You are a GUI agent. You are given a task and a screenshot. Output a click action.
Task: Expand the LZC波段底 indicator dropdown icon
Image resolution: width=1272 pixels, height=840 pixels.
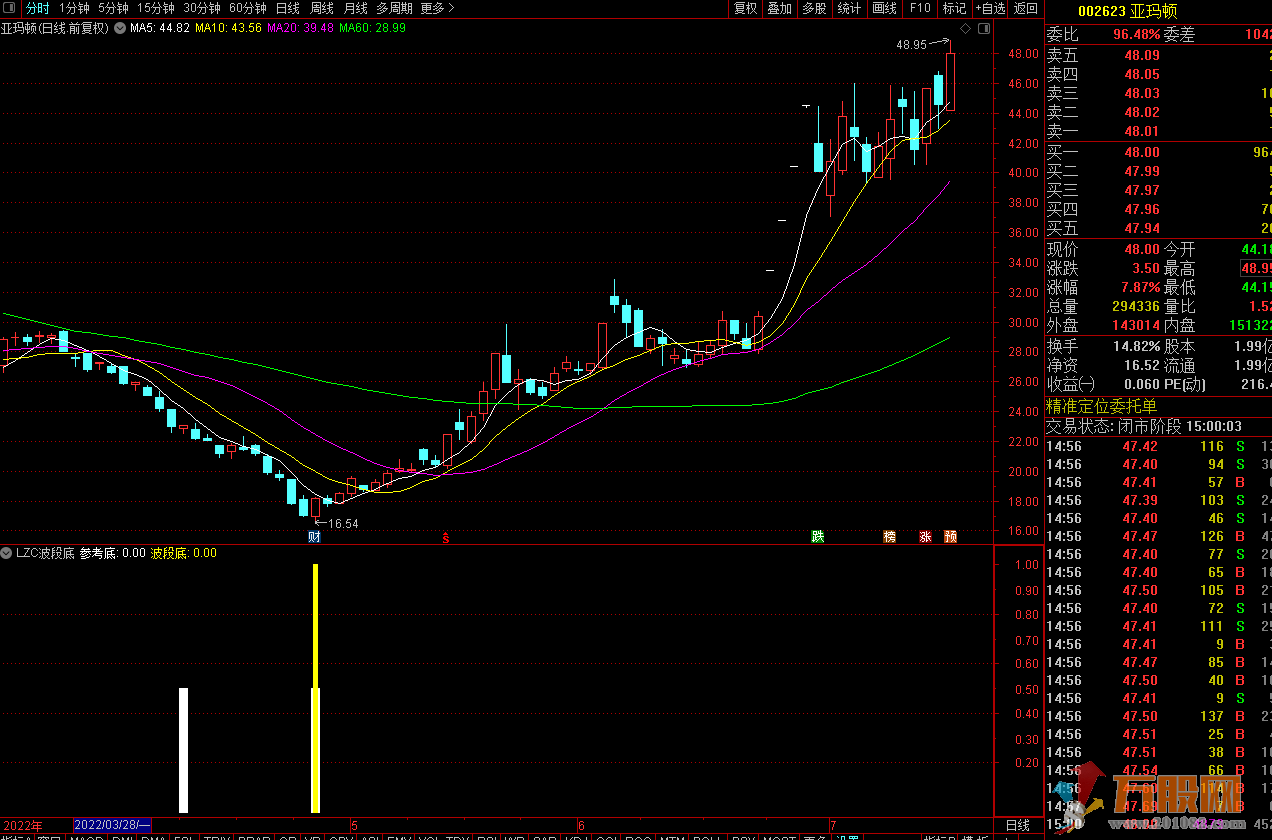pos(7,553)
